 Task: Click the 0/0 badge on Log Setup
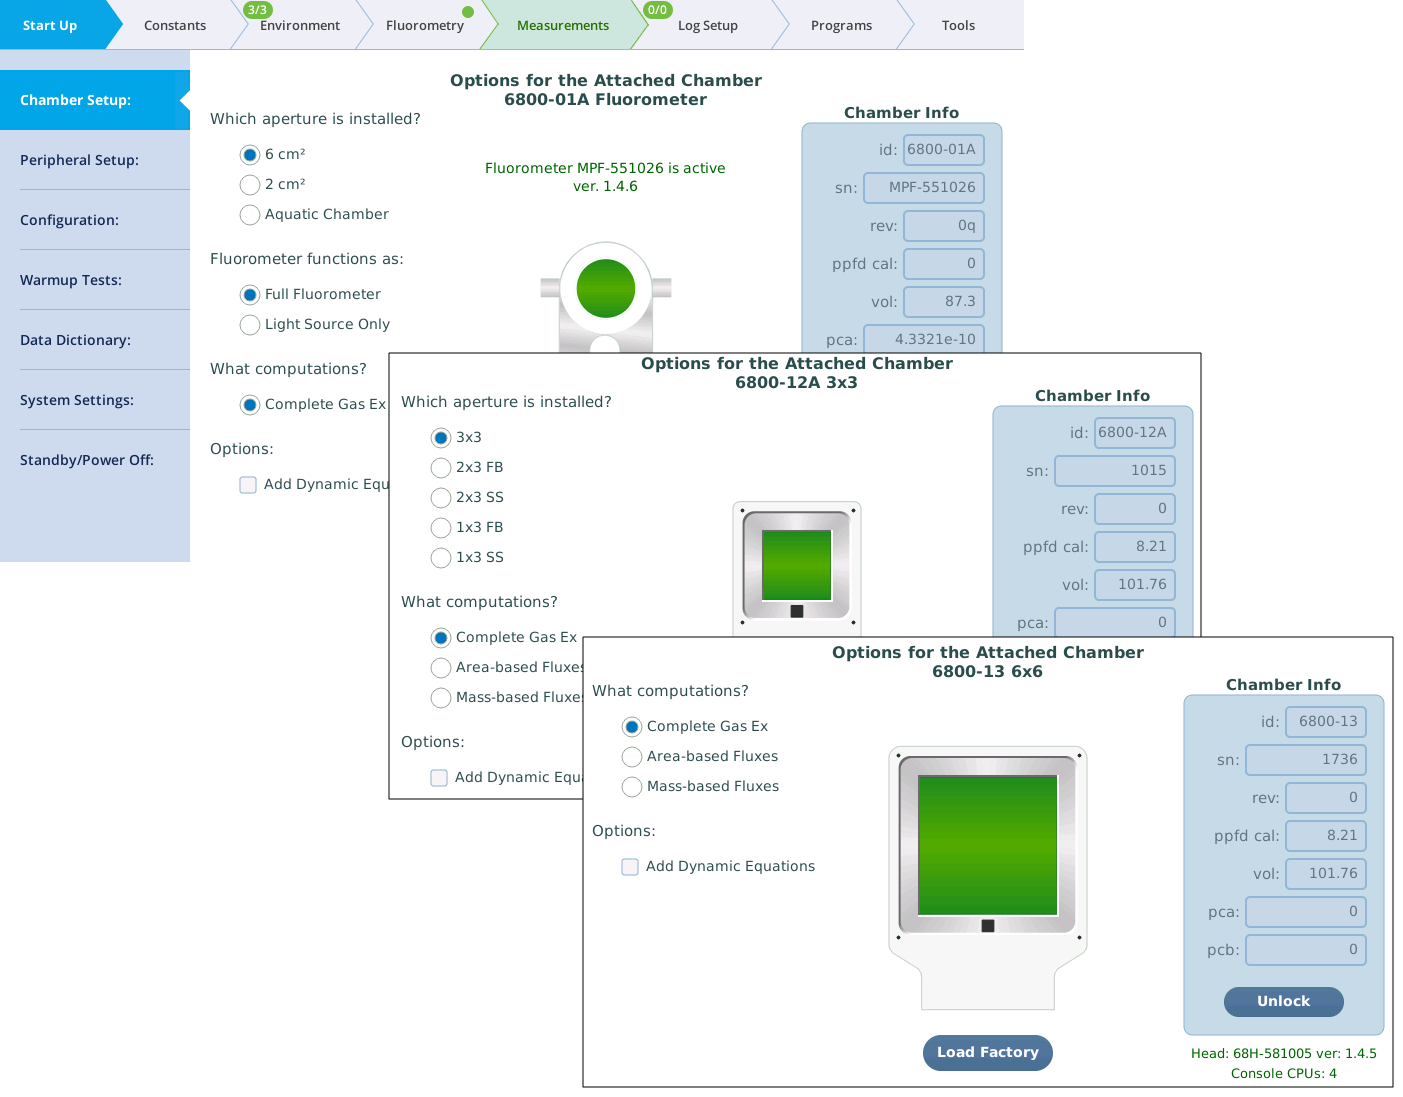click(x=657, y=10)
